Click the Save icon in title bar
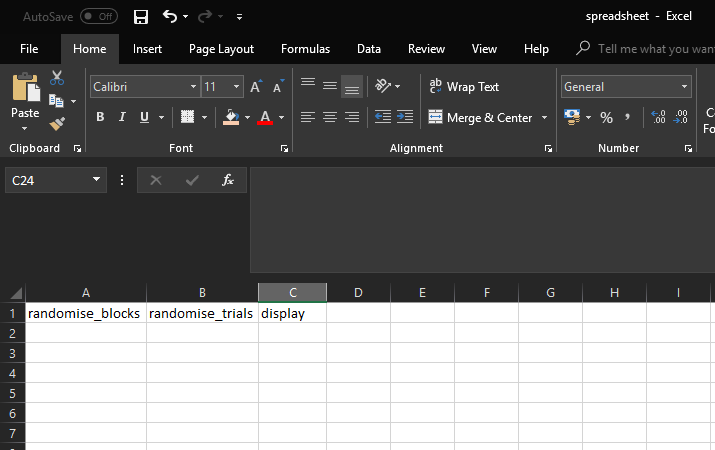The height and width of the screenshot is (450, 715). tap(141, 17)
